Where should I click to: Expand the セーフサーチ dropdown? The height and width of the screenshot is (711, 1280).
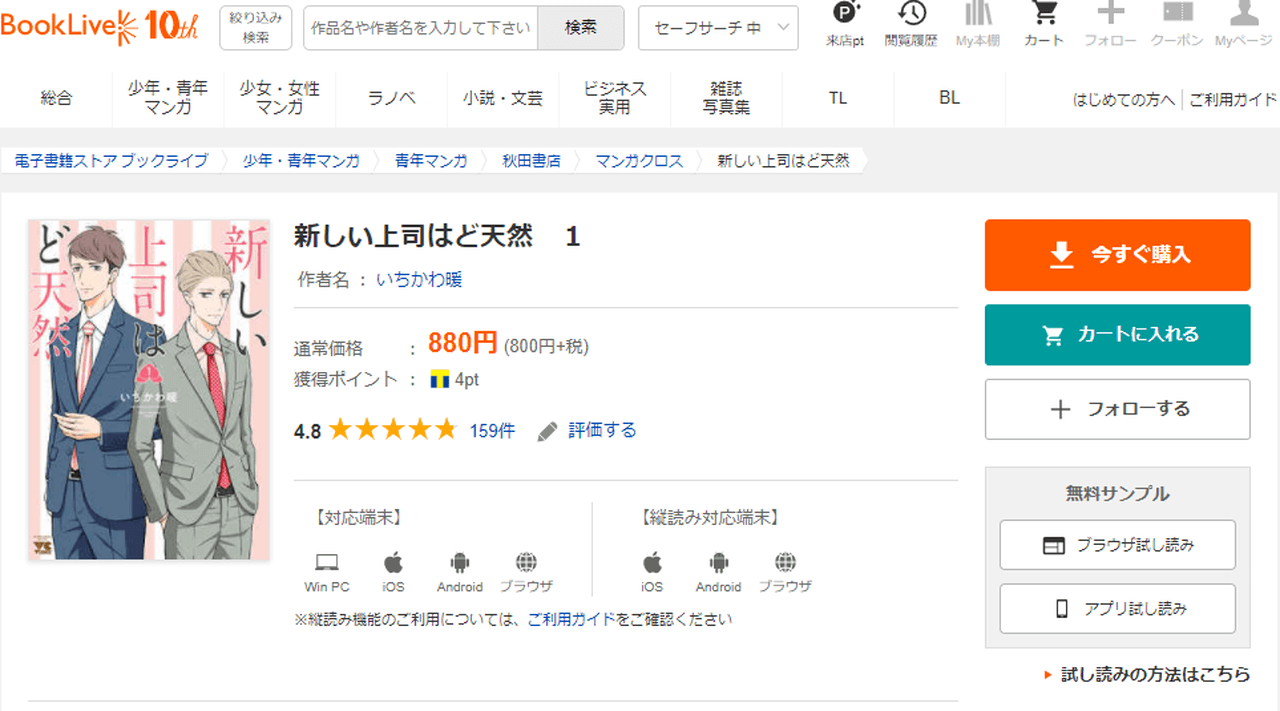[718, 28]
